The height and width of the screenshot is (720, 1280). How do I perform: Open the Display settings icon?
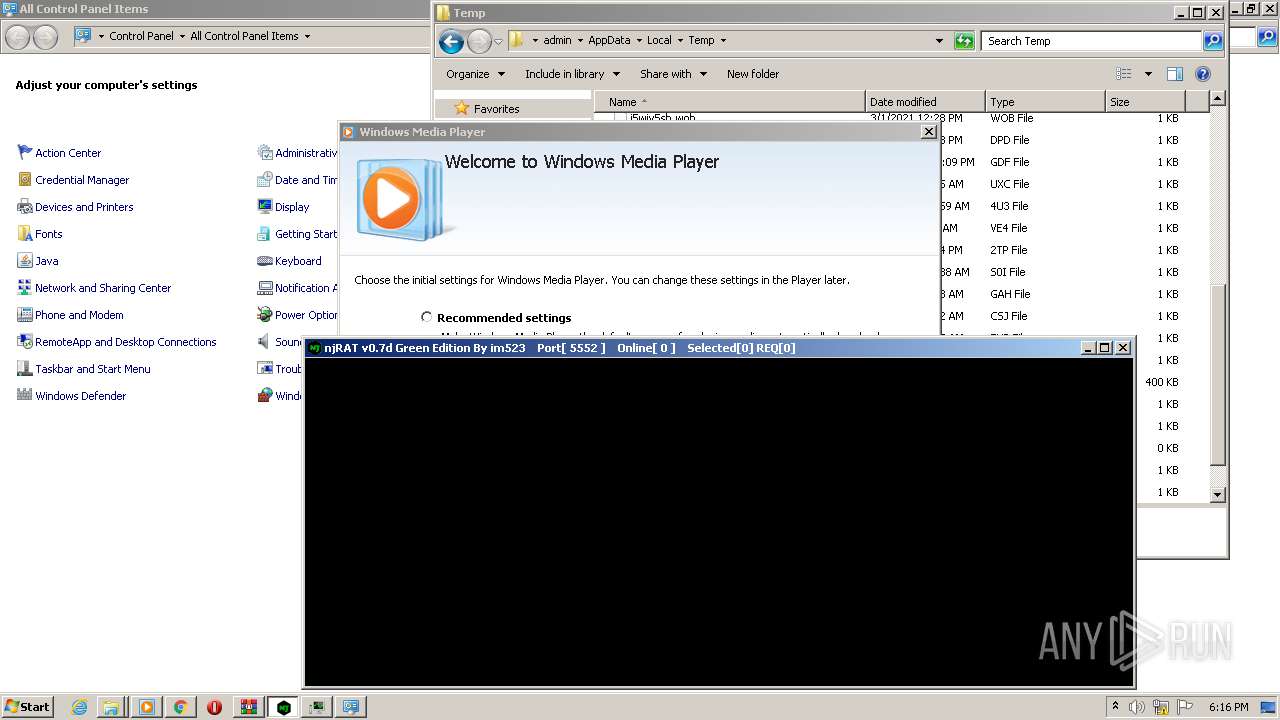coord(265,207)
